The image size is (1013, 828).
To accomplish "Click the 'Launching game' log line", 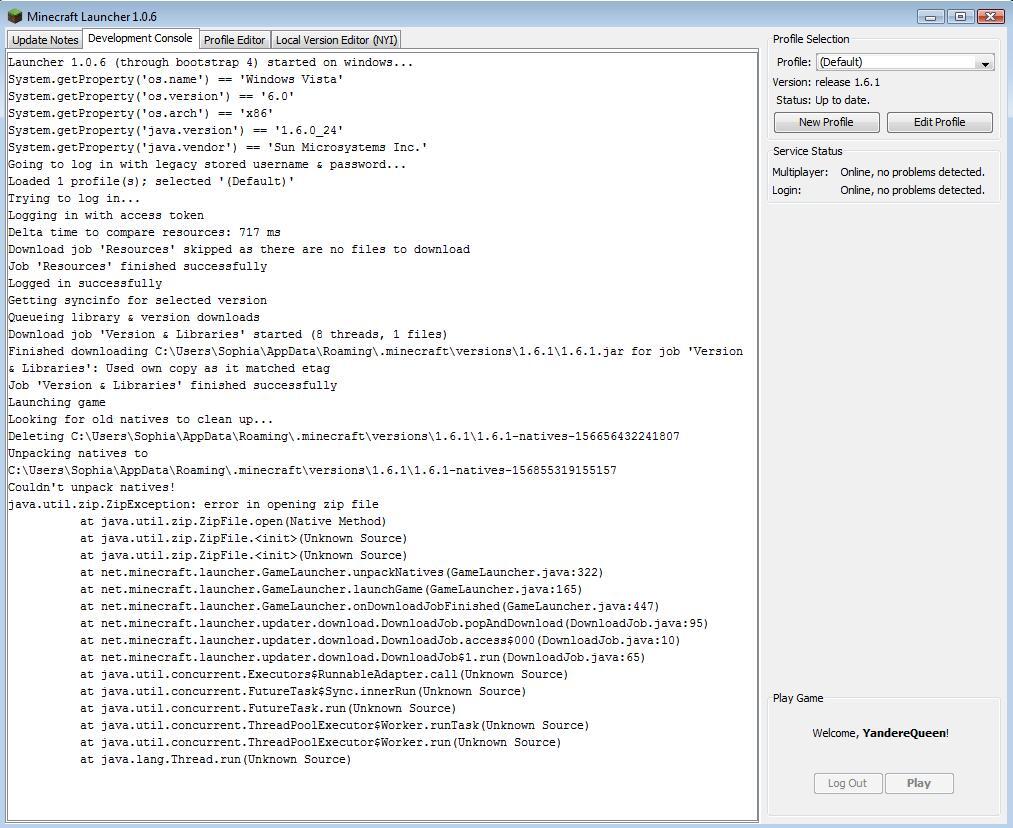I will point(57,402).
